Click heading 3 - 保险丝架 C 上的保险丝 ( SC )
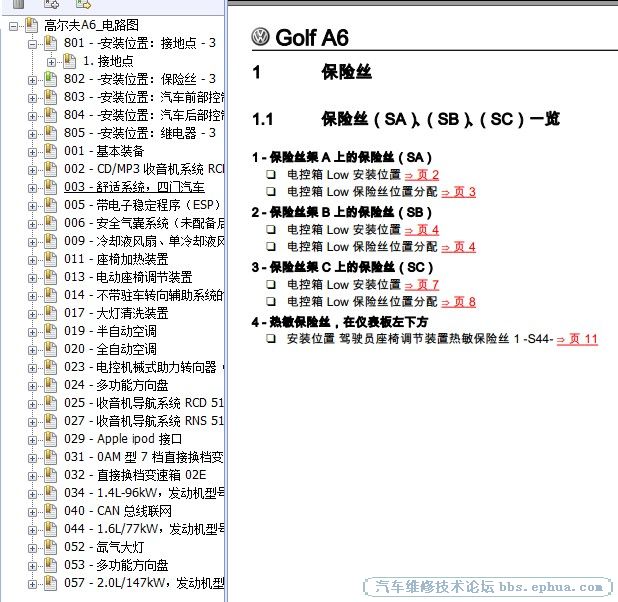 pyautogui.click(x=343, y=267)
